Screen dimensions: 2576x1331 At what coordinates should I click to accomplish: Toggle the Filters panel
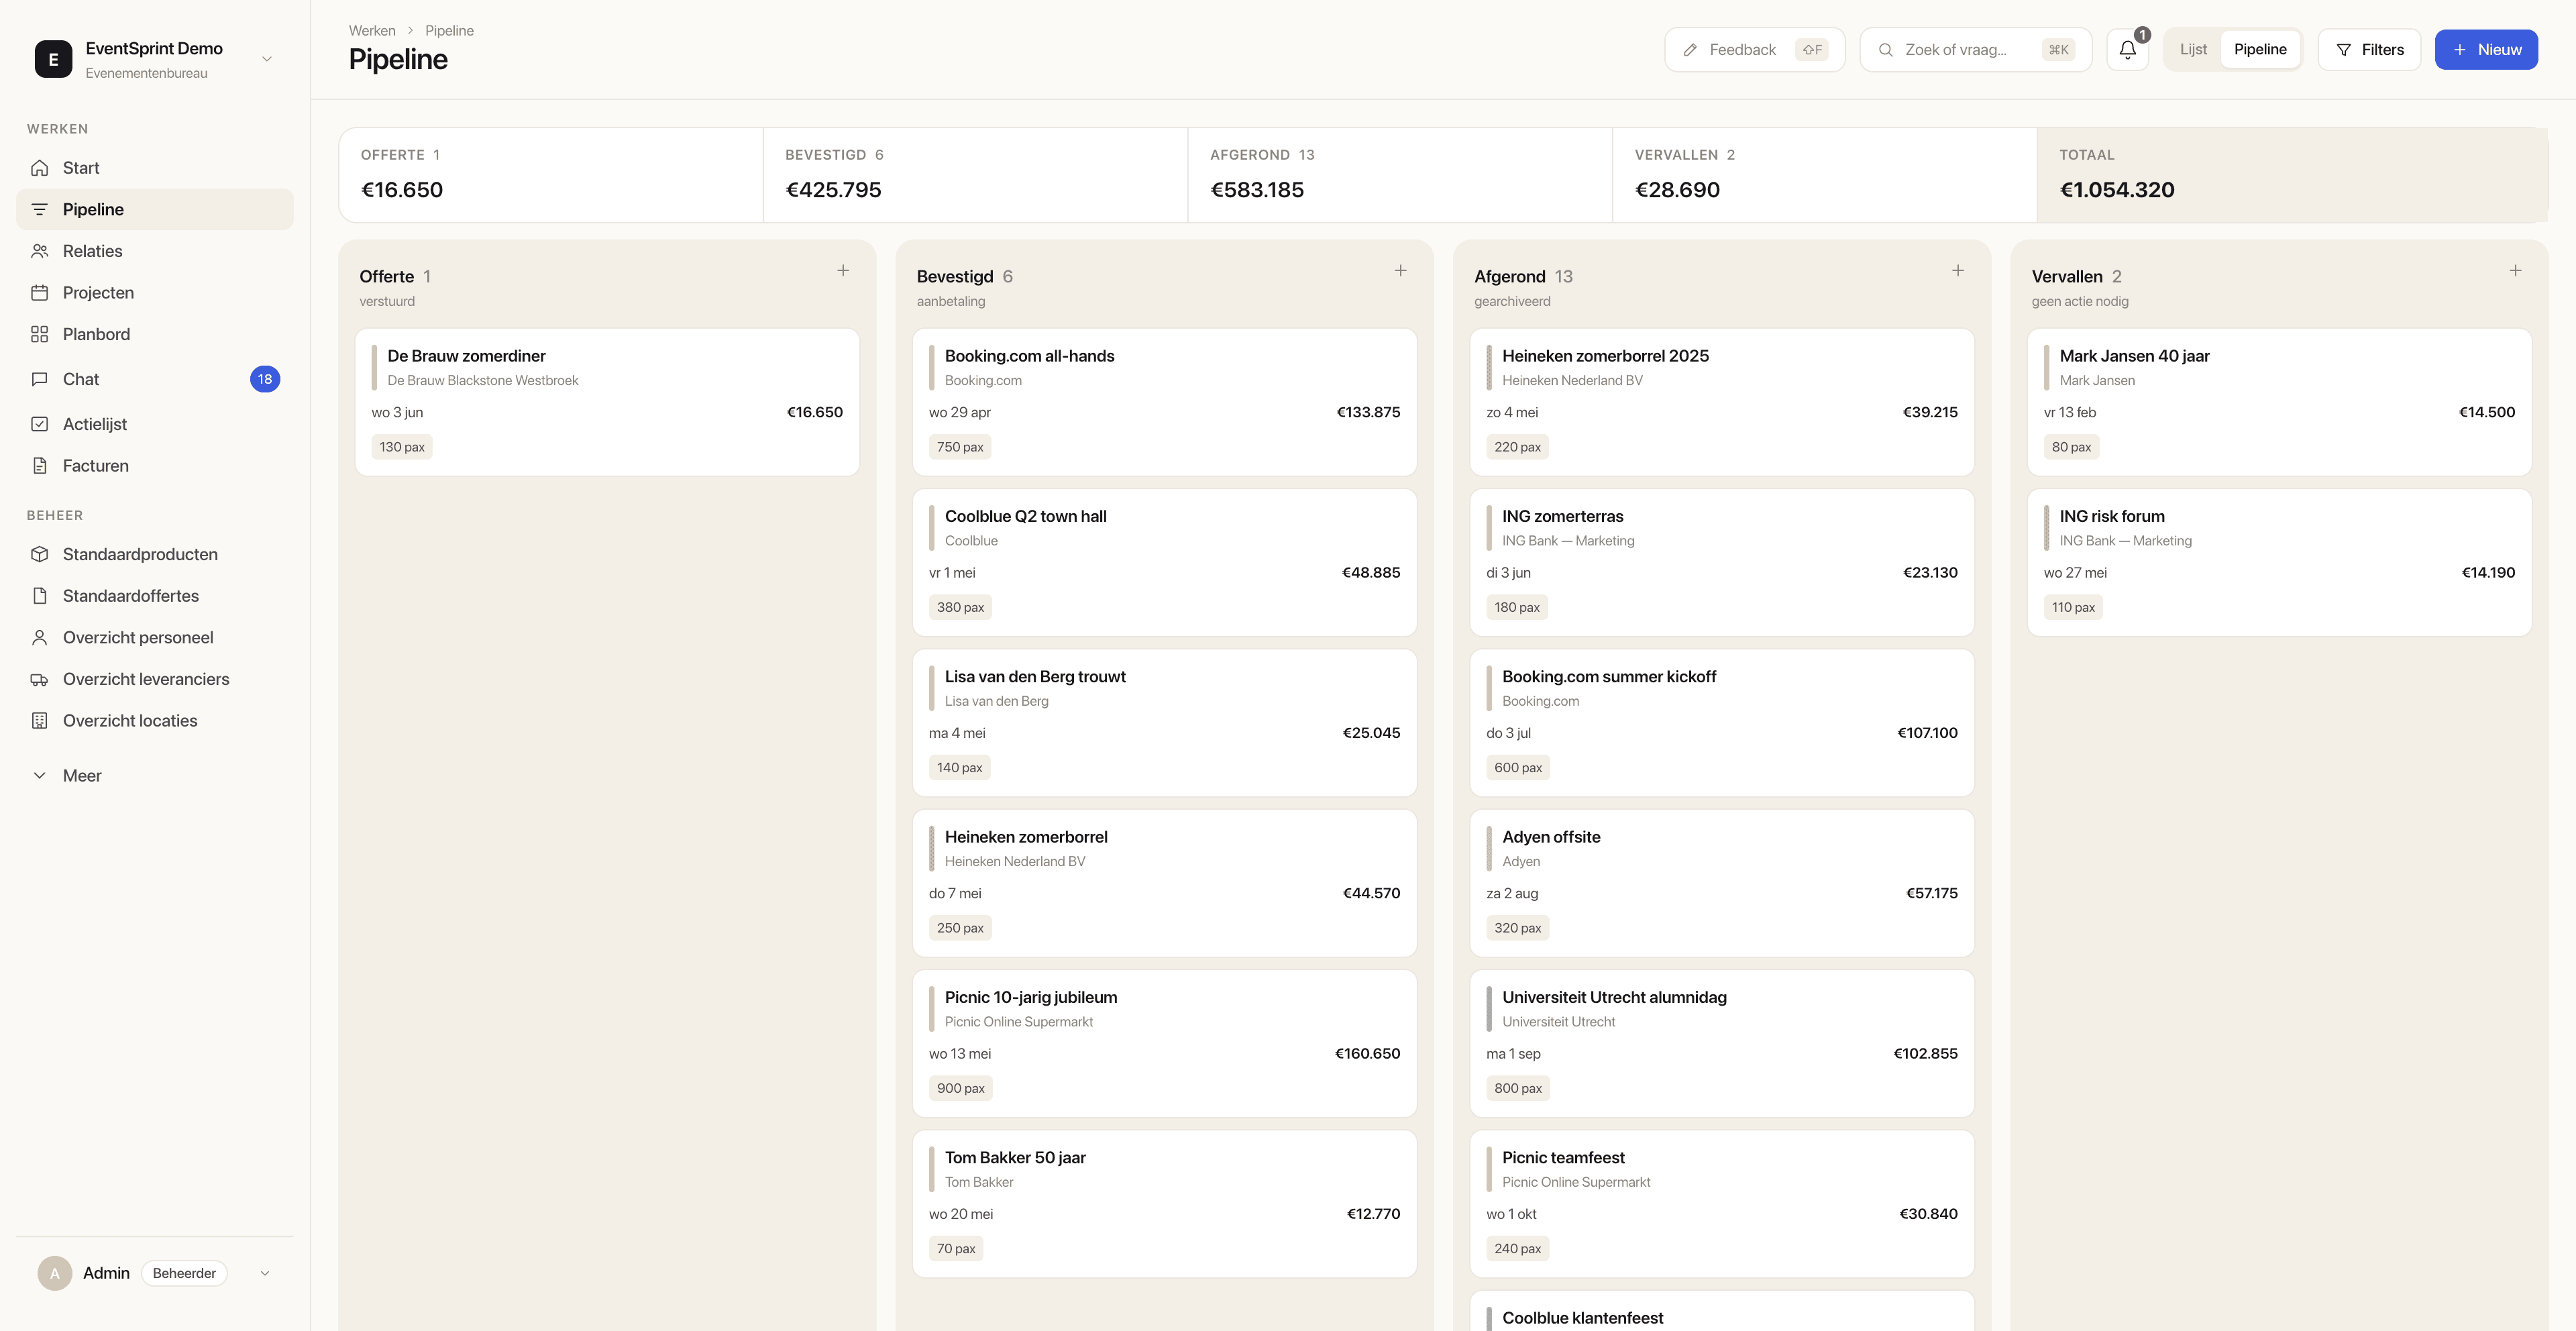2369,49
